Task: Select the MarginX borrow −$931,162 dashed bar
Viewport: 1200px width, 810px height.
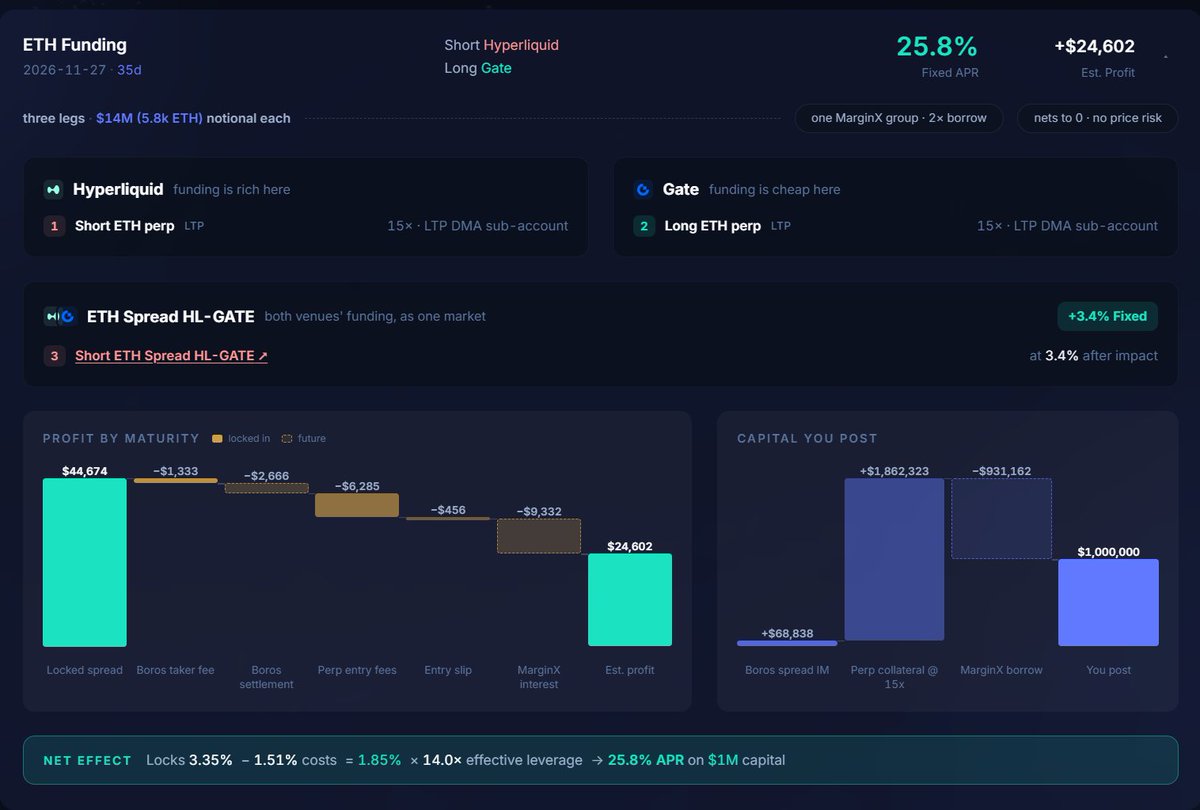Action: point(1001,518)
